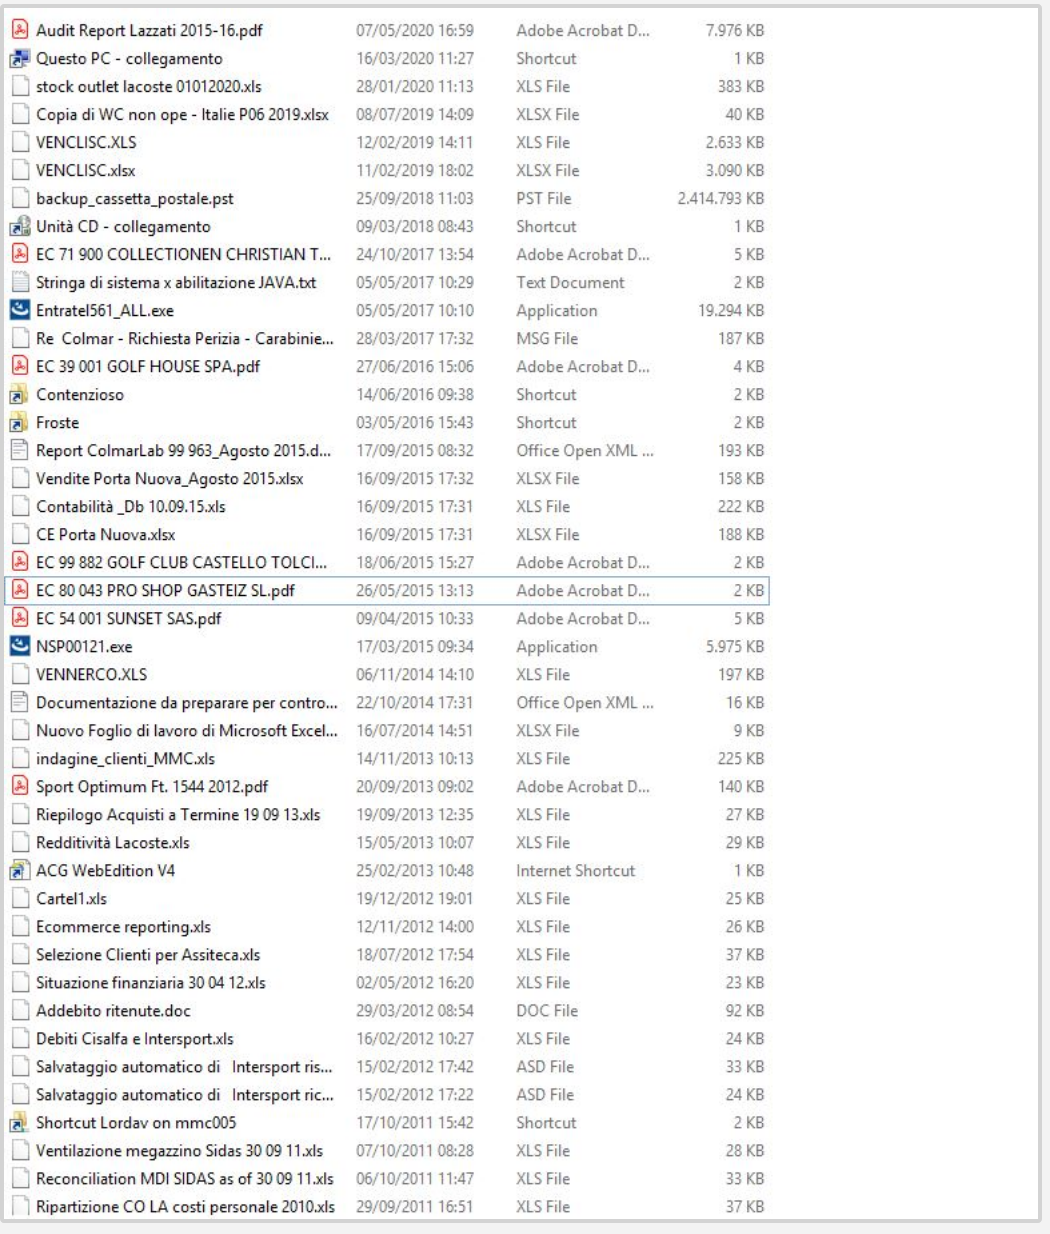1050x1234 pixels.
Task: Click the Unità CD shortcut icon
Action: coord(19,226)
